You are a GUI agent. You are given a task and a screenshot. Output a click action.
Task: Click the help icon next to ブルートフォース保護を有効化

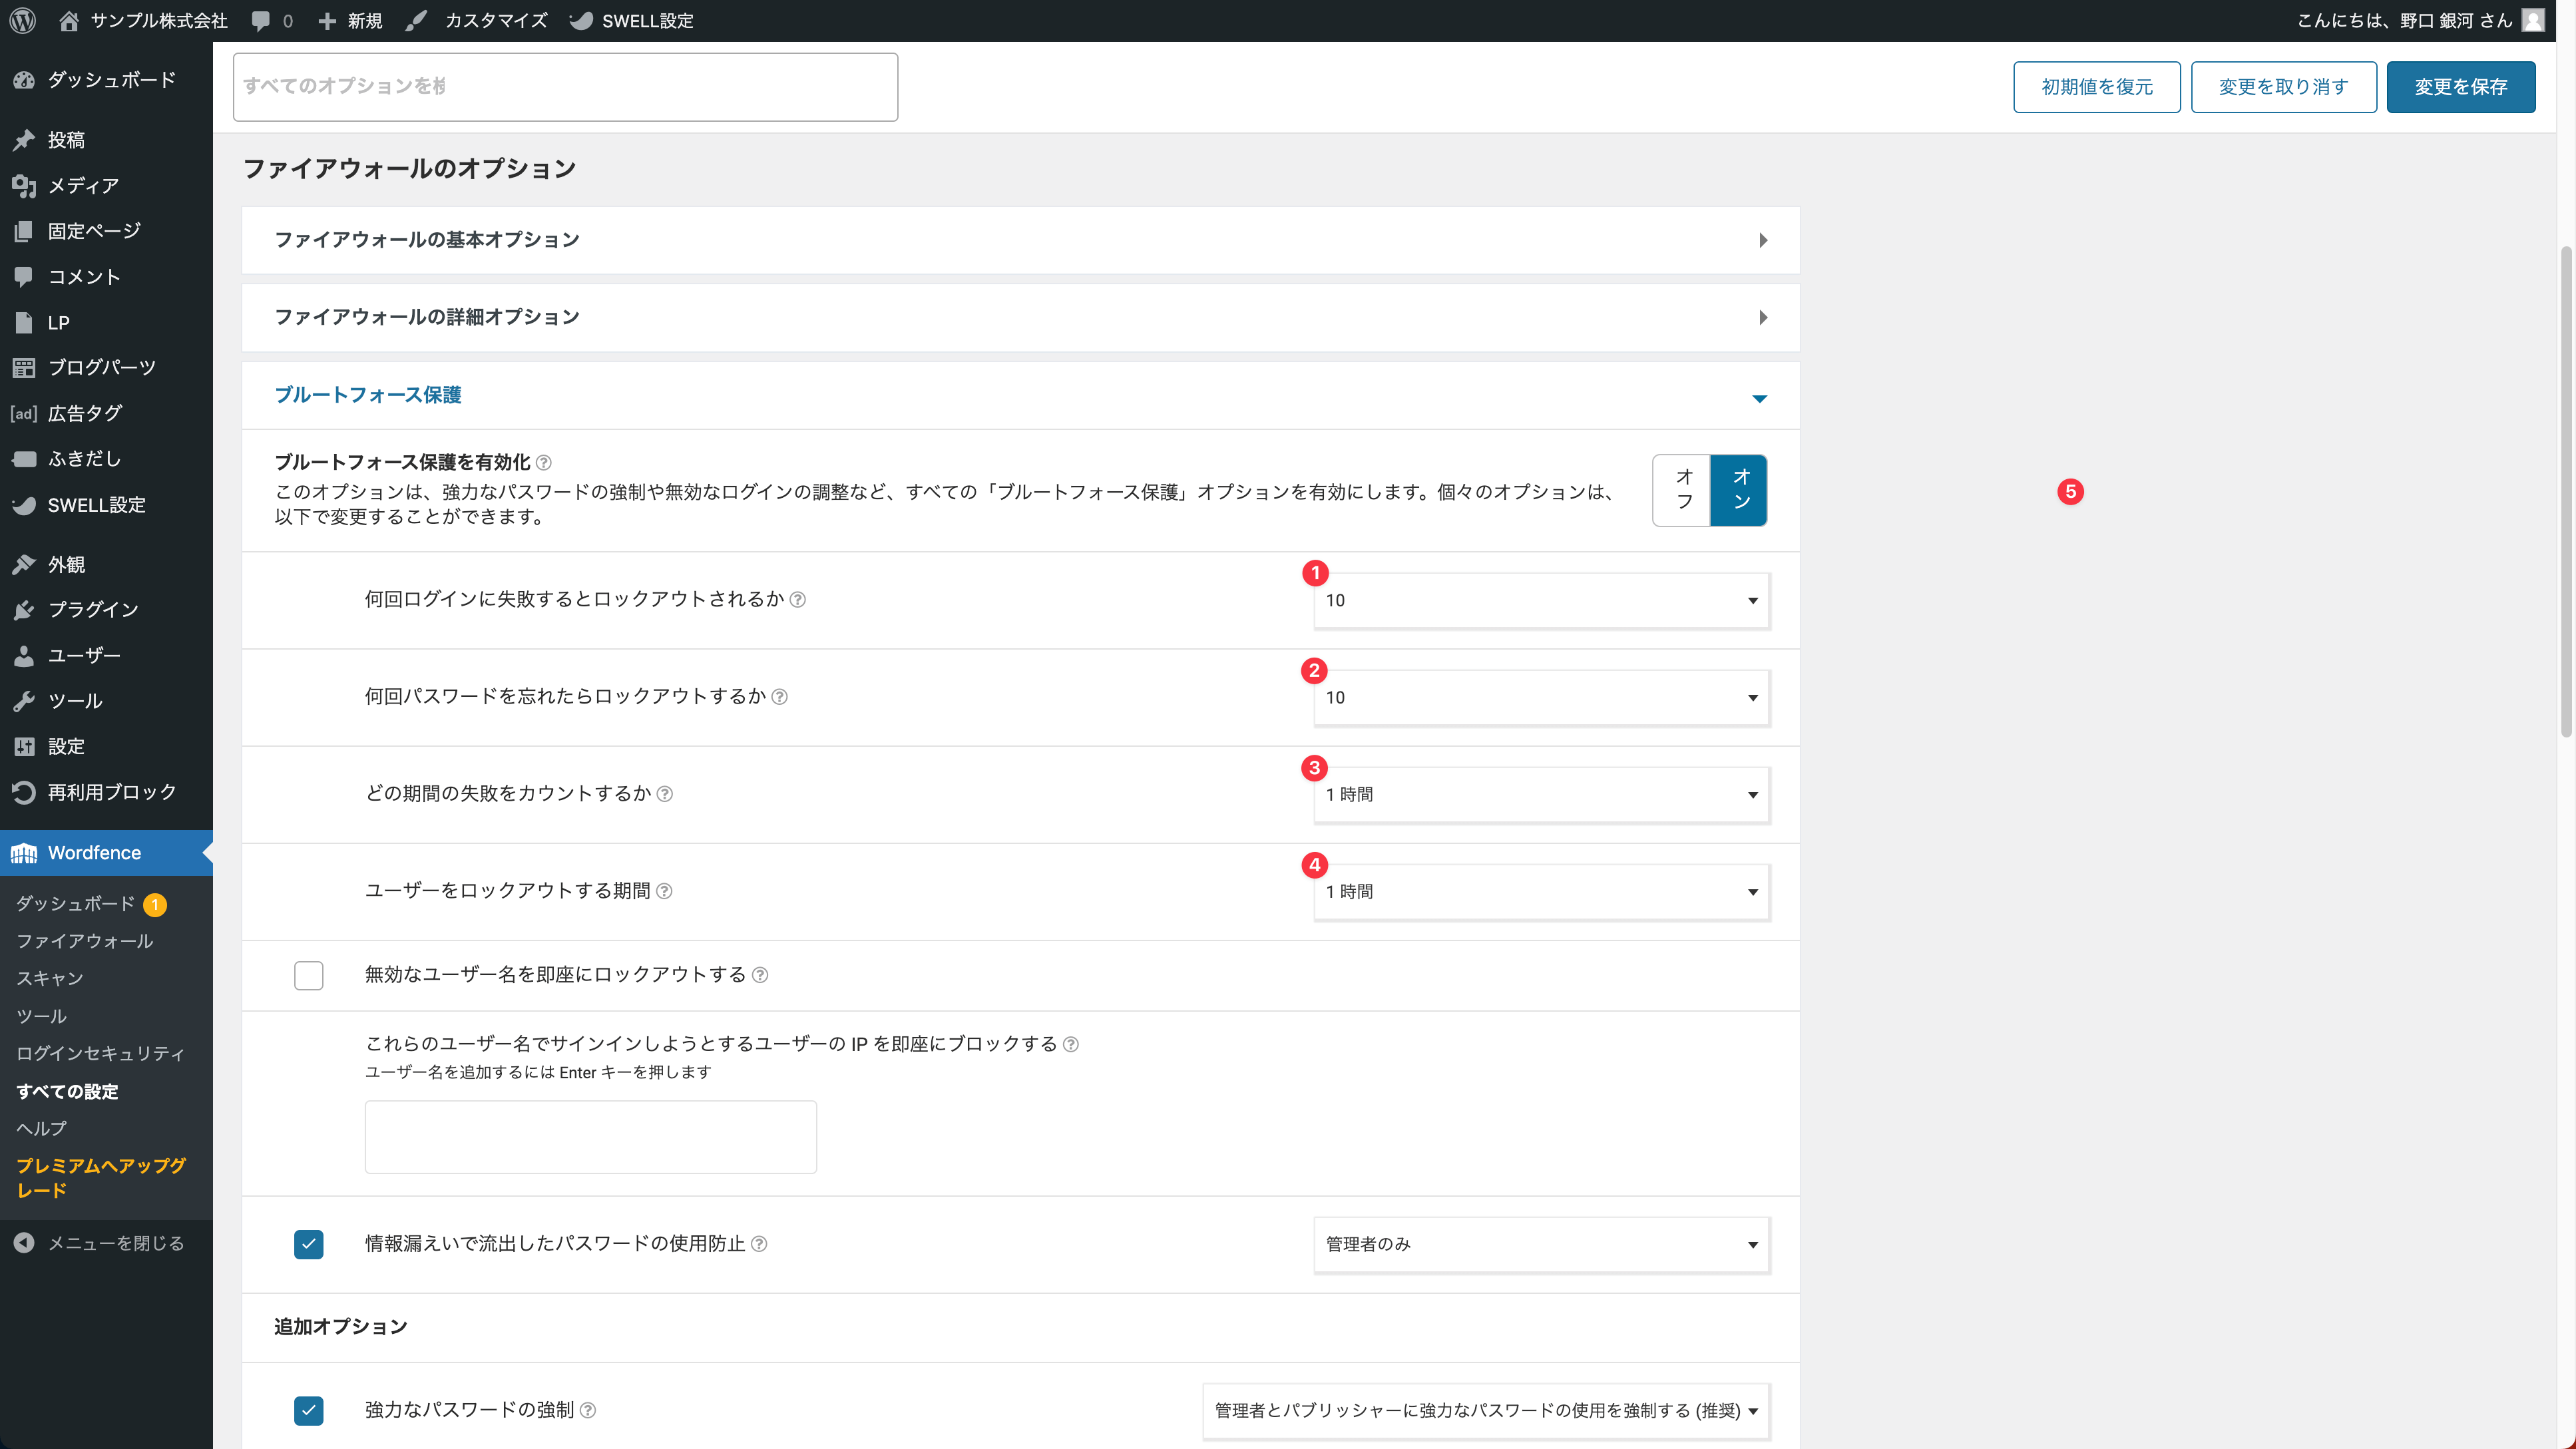pyautogui.click(x=544, y=463)
